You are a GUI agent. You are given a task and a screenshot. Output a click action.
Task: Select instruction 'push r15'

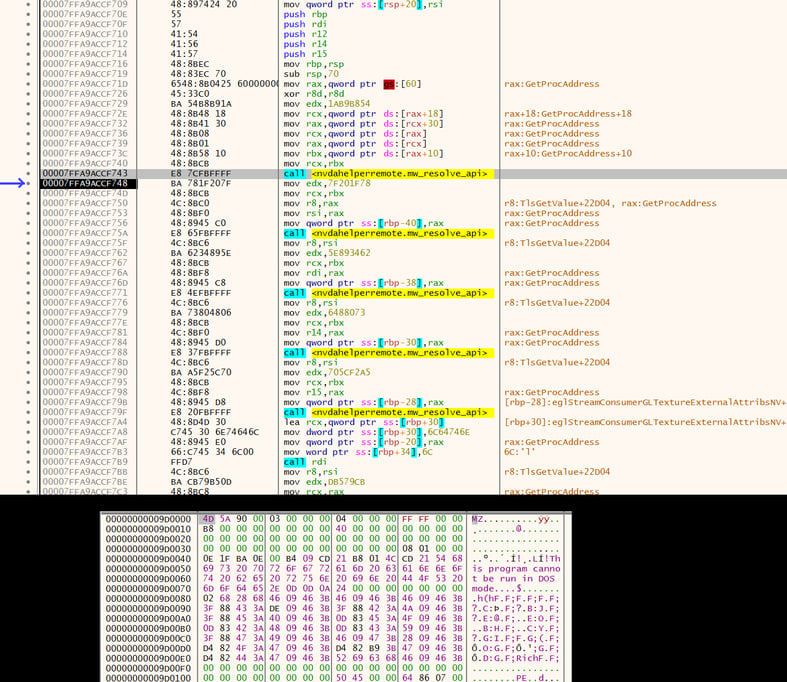pos(305,54)
